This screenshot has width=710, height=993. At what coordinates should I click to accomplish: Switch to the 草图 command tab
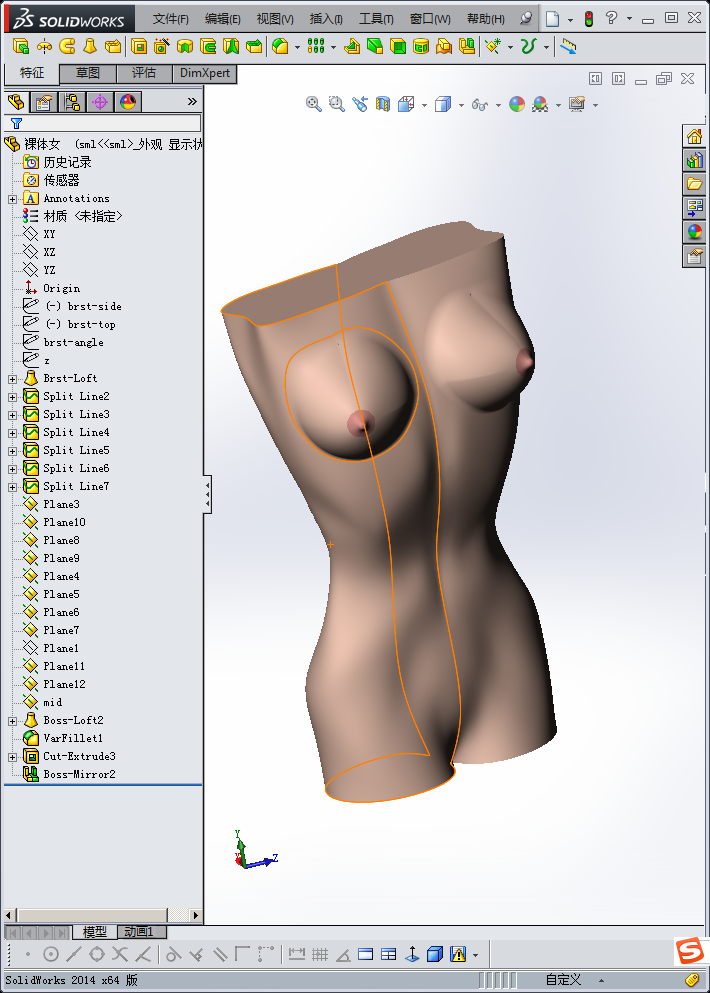coord(87,73)
